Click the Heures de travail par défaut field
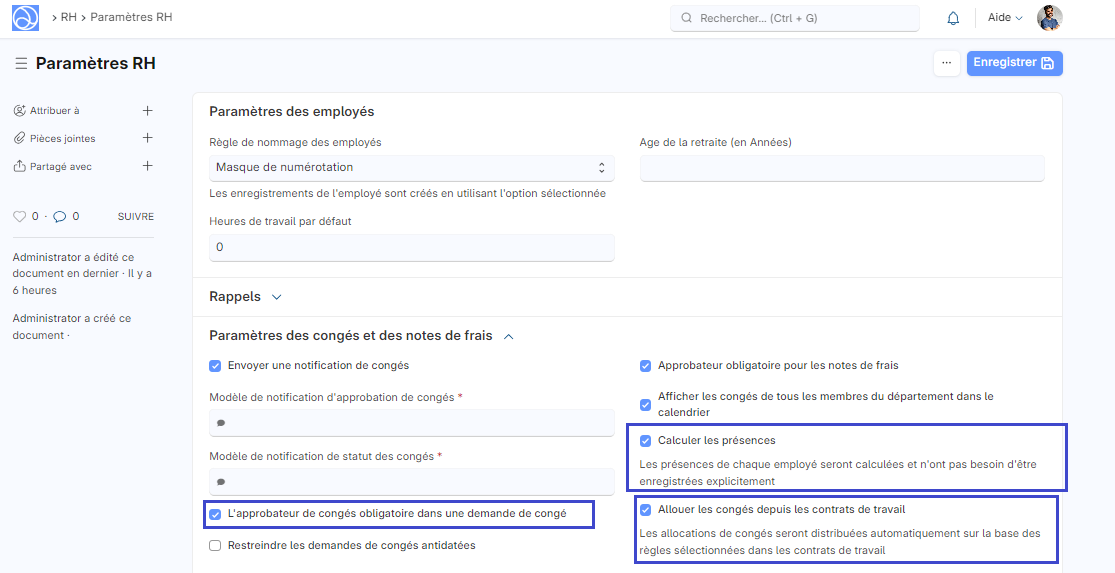Image resolution: width=1115 pixels, height=573 pixels. (x=411, y=247)
